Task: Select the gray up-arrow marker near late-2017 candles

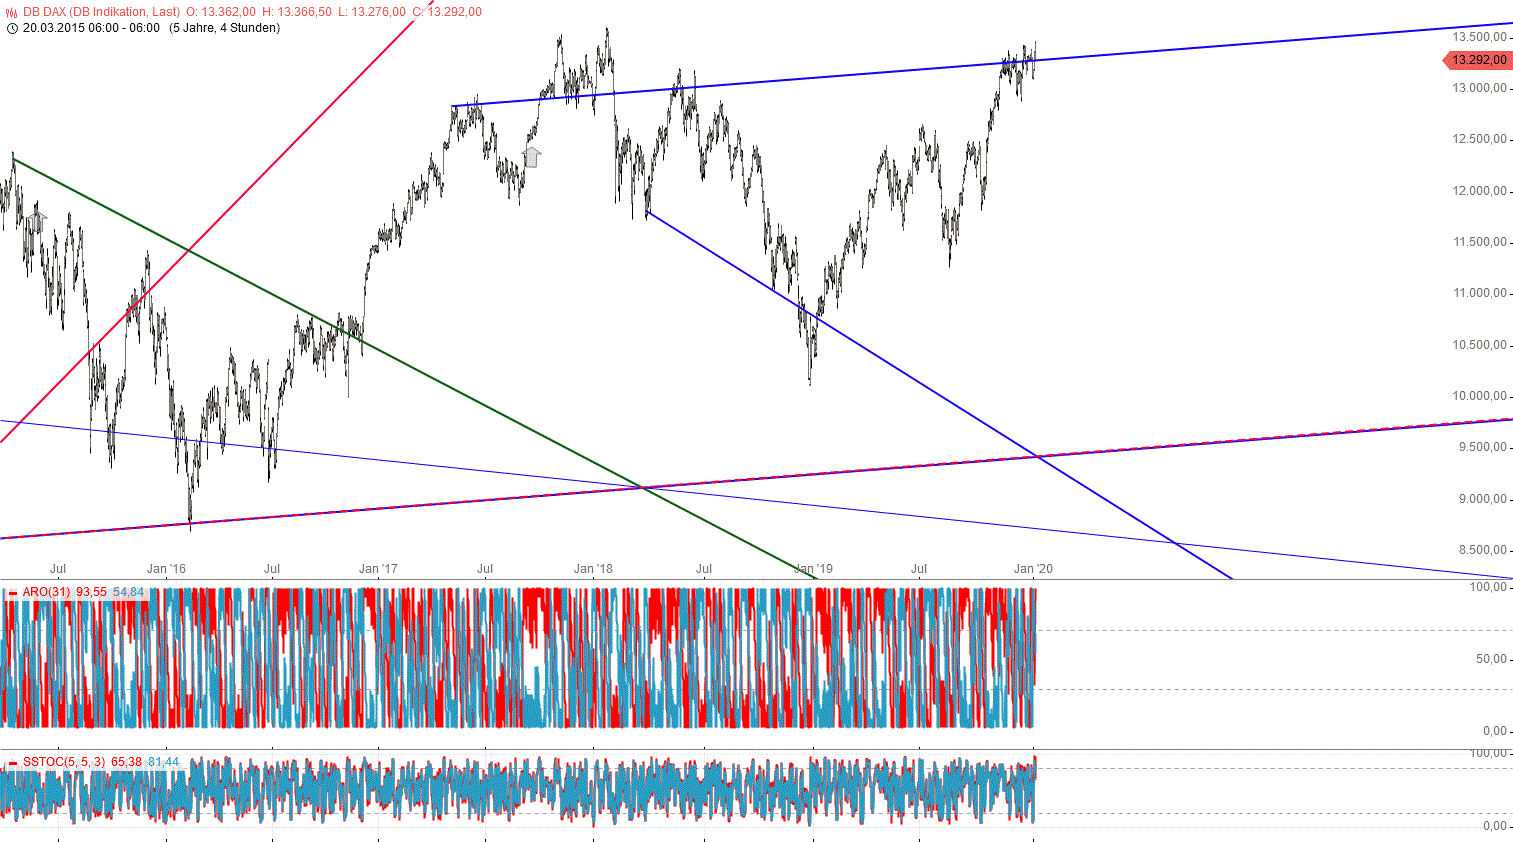Action: (532, 156)
